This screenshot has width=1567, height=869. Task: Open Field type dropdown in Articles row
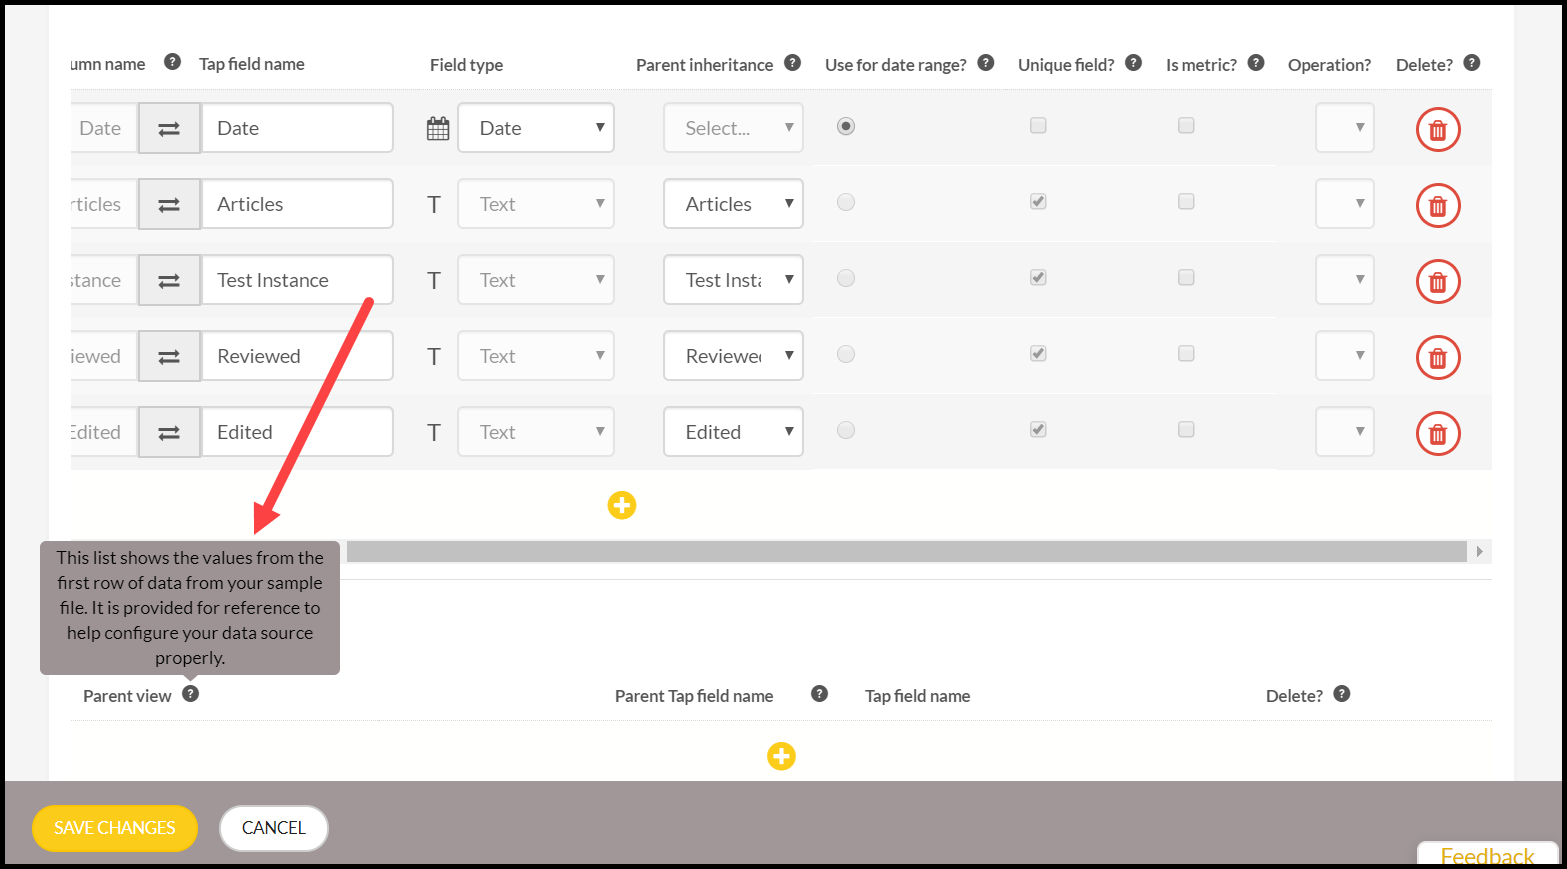[x=536, y=204]
